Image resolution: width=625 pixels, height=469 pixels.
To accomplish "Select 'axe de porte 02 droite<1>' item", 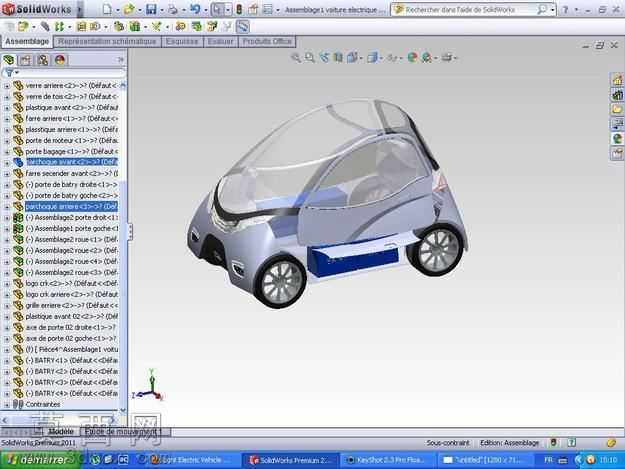I will 70,328.
